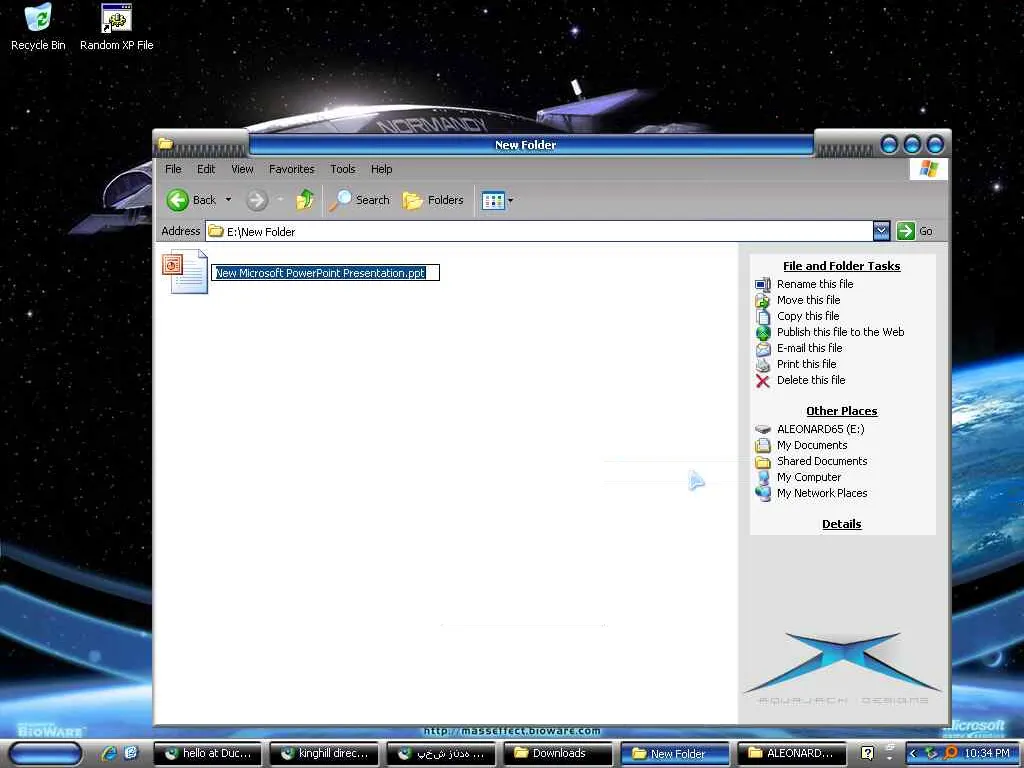
Task: Toggle the Folders pane button
Action: tap(433, 200)
